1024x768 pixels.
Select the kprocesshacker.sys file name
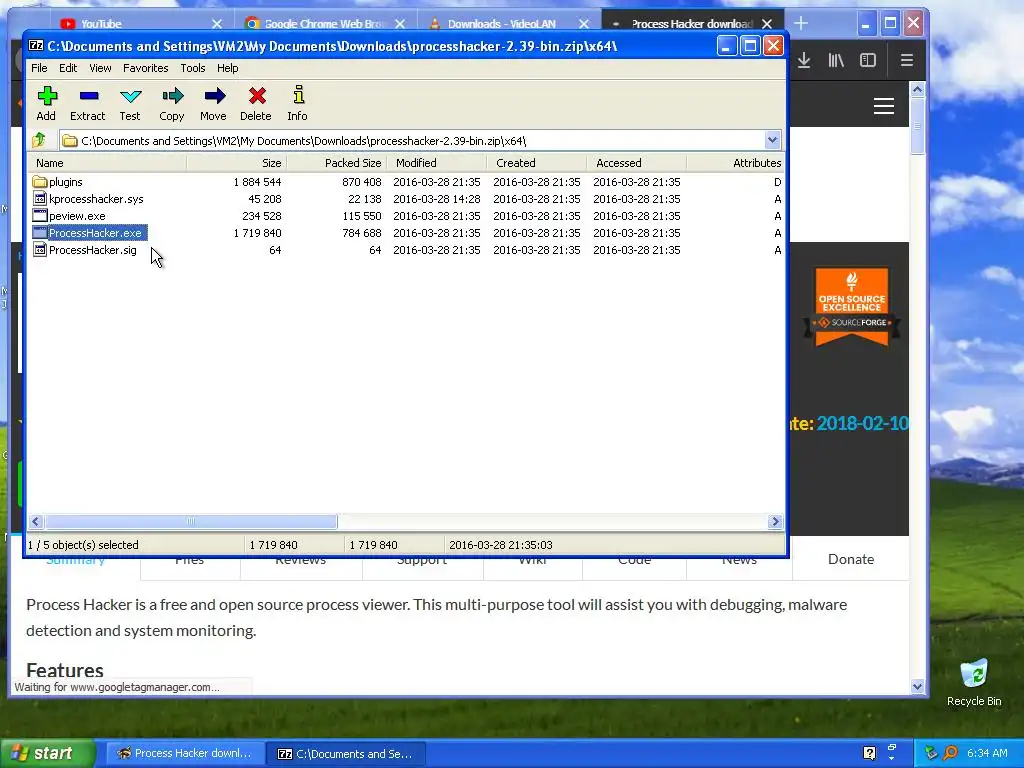(x=96, y=199)
